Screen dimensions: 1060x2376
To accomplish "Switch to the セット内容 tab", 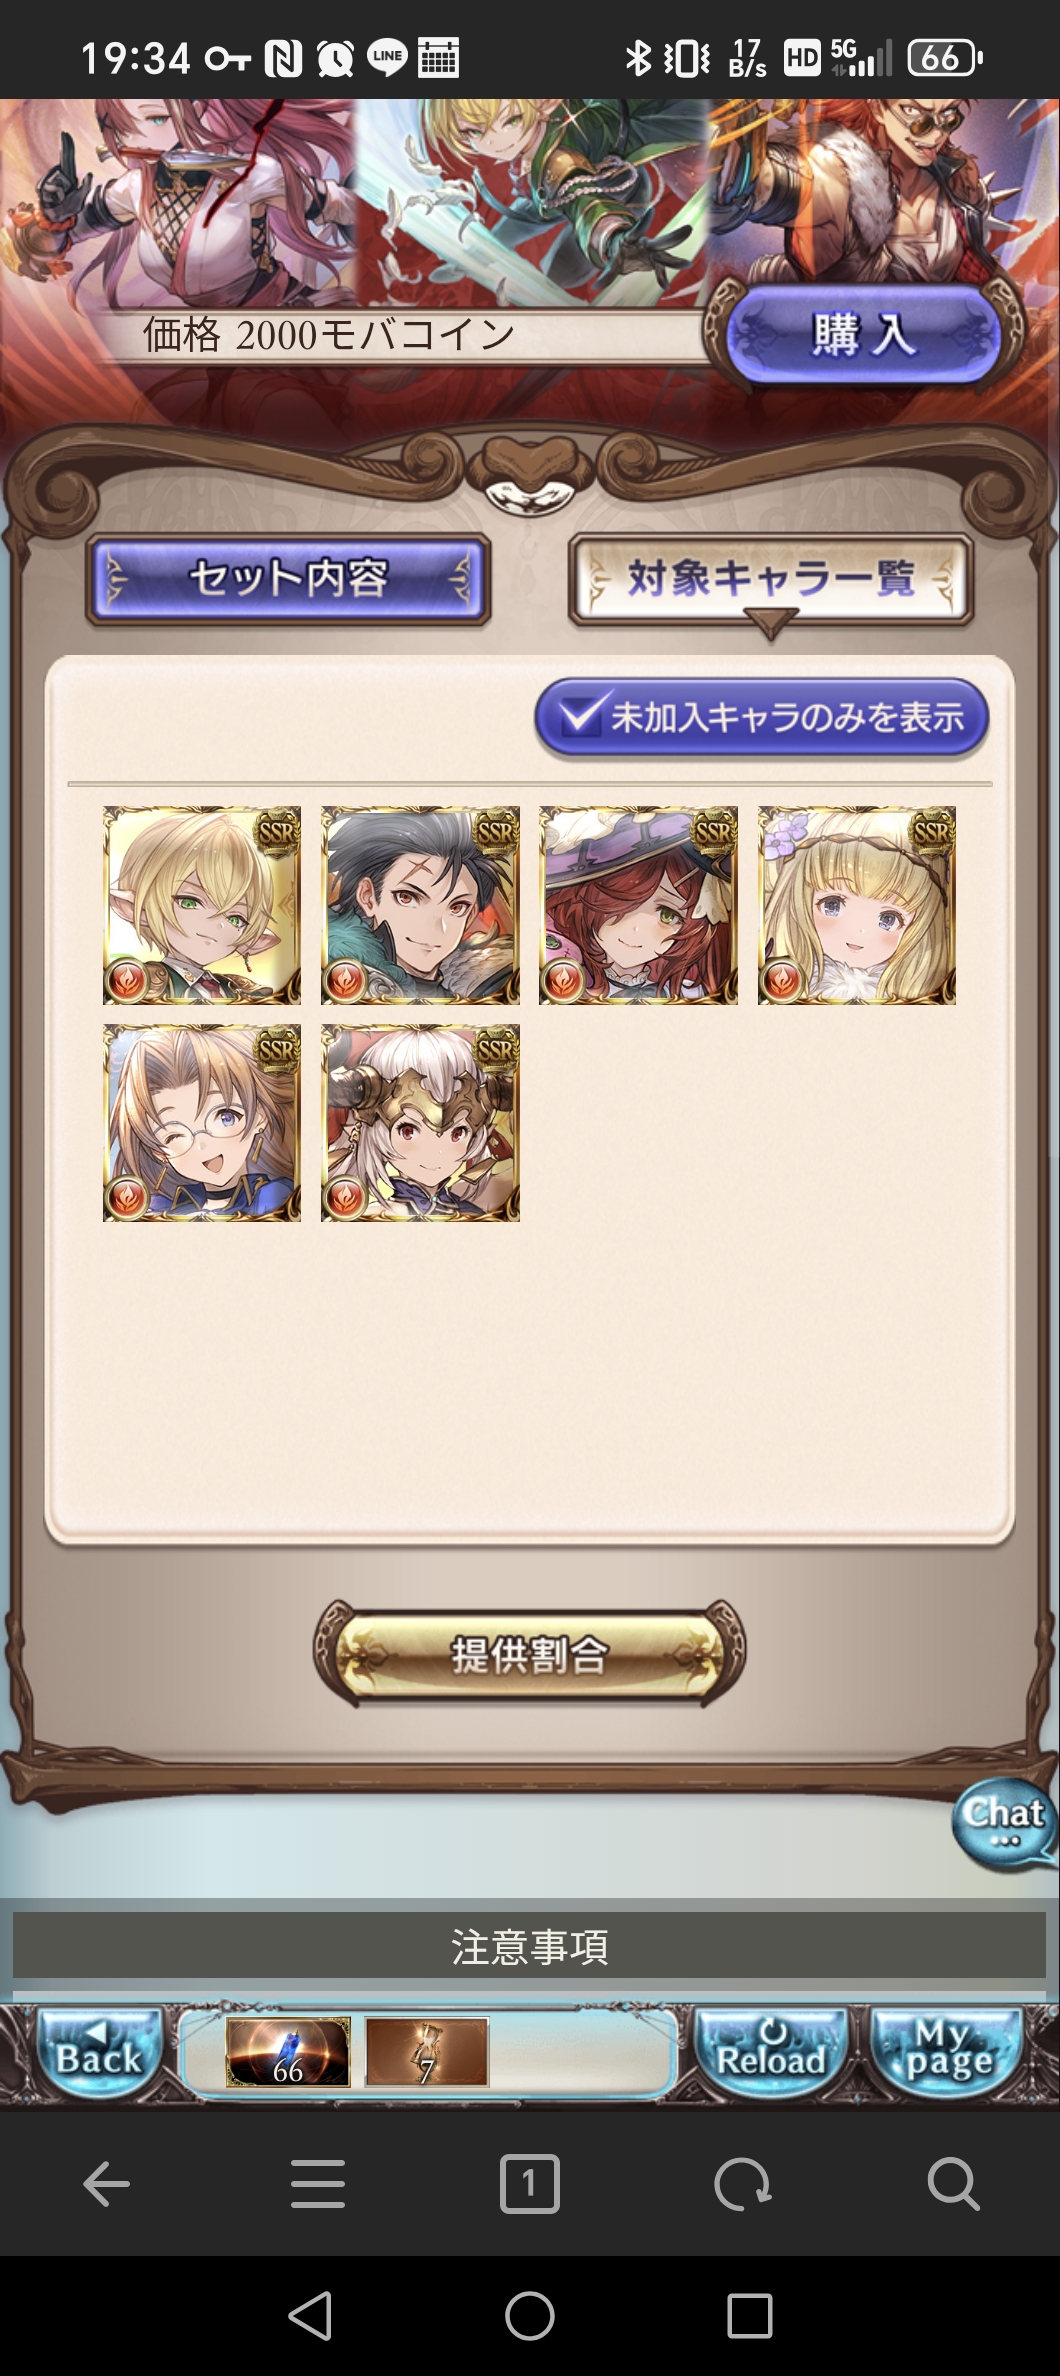I will click(288, 579).
